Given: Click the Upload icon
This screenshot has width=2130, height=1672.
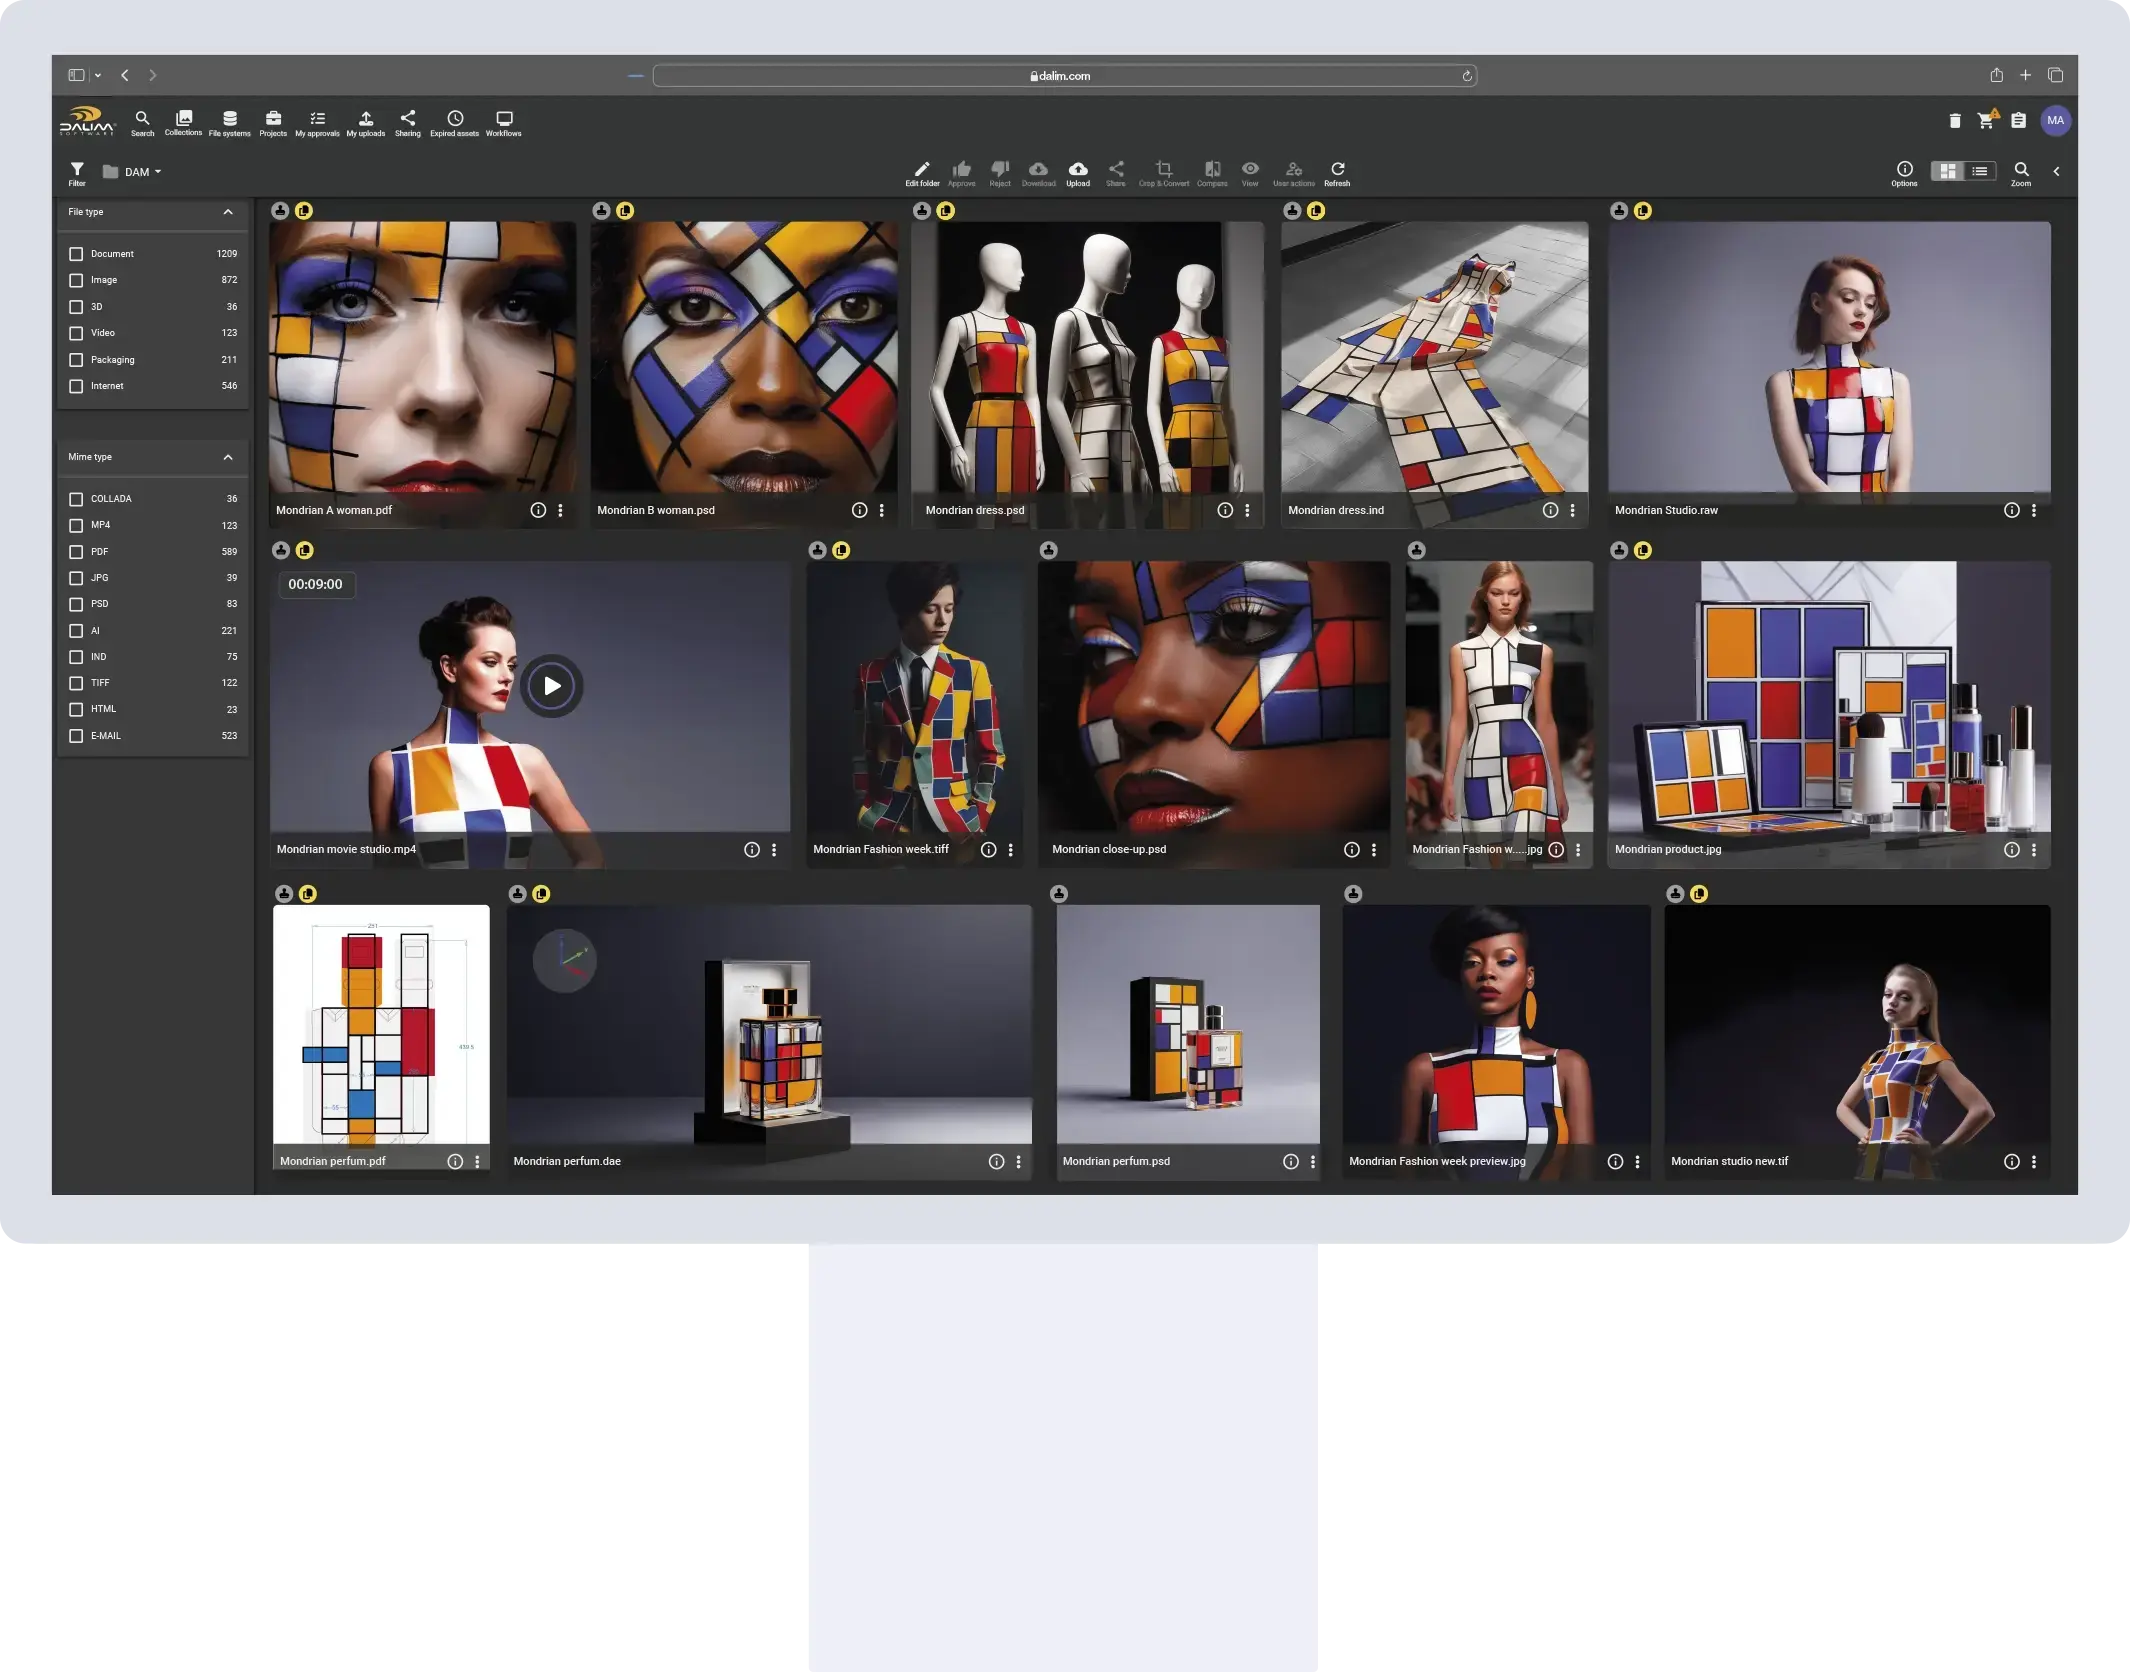Looking at the screenshot, I should pos(1077,170).
